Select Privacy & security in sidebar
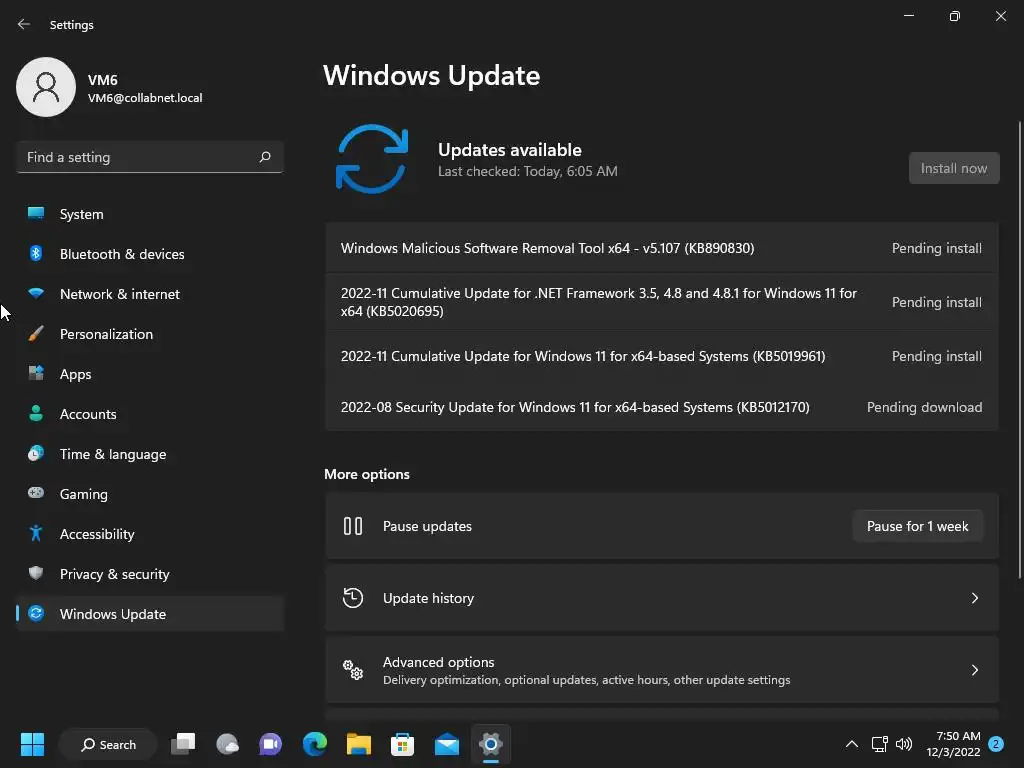This screenshot has width=1024, height=768. (150, 573)
